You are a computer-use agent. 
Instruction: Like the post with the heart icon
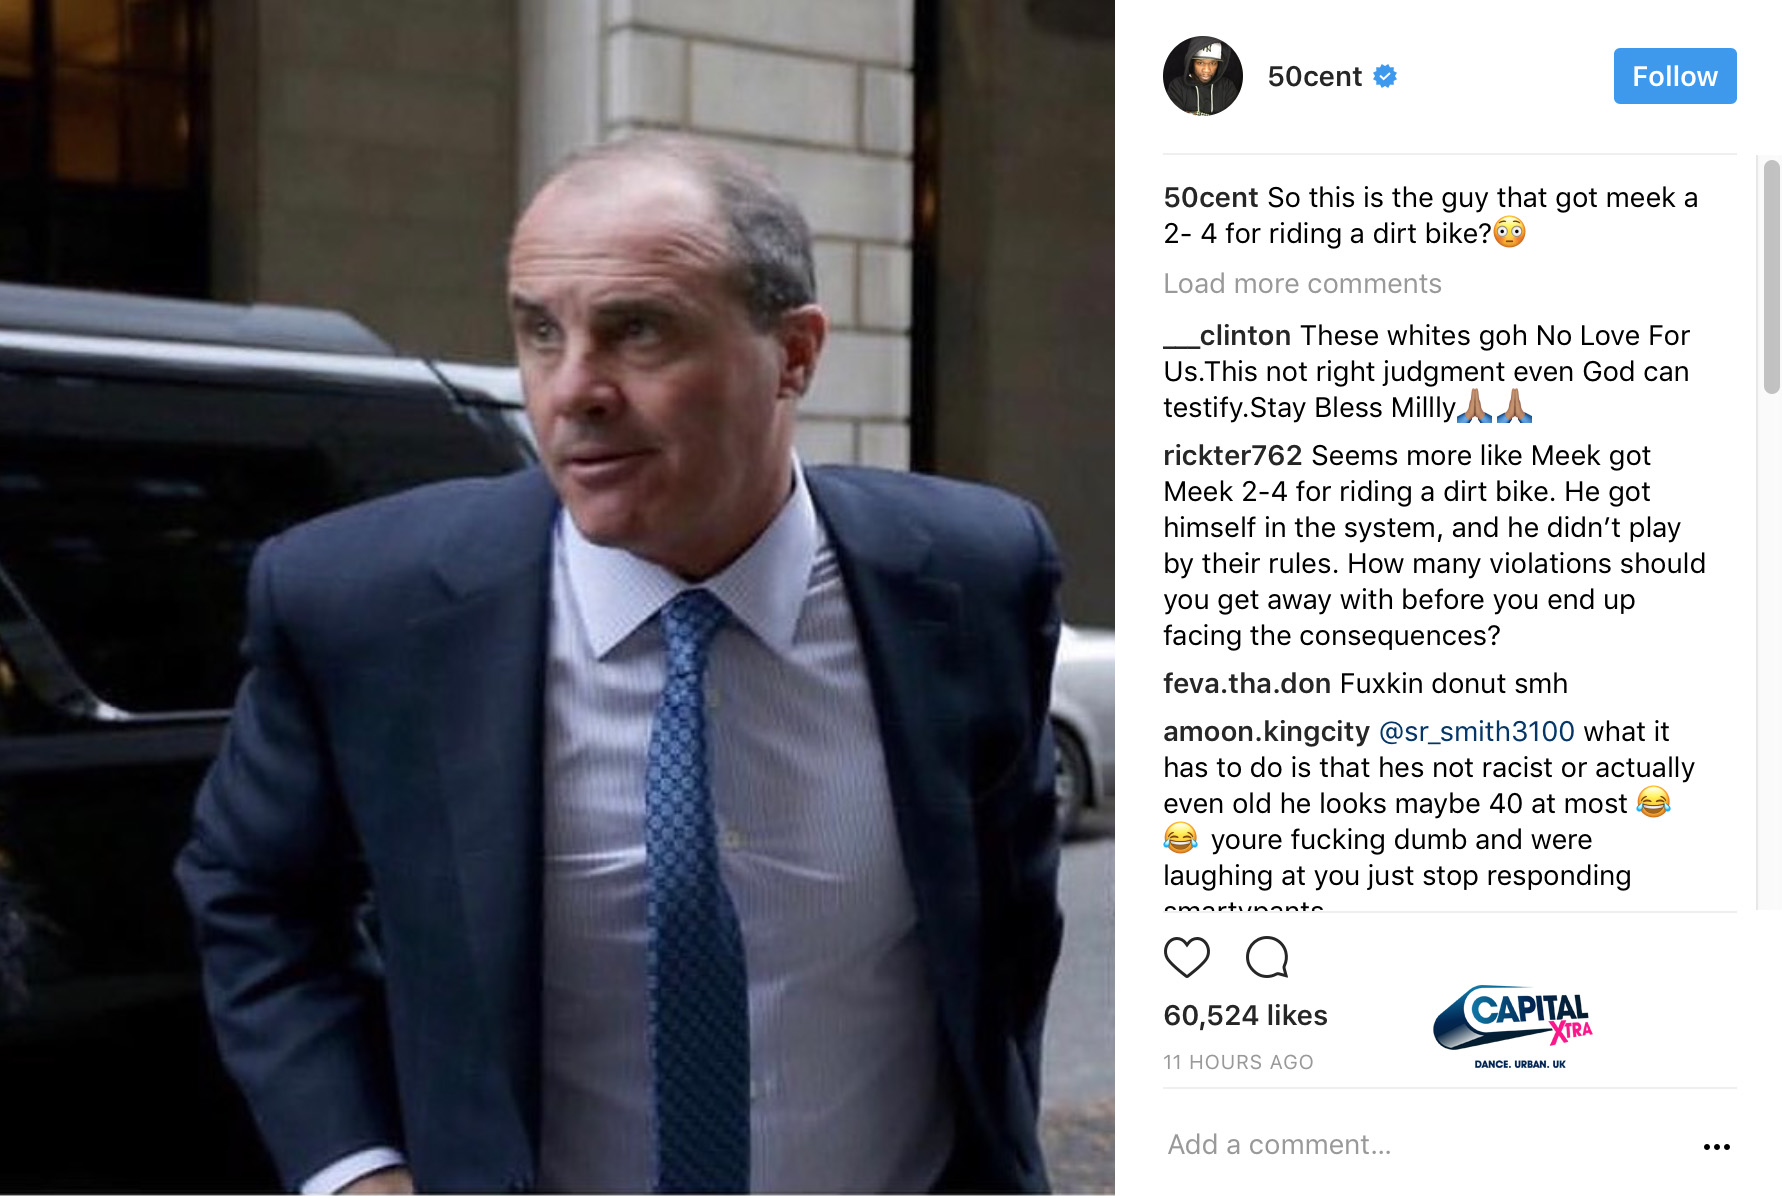coord(1187,957)
